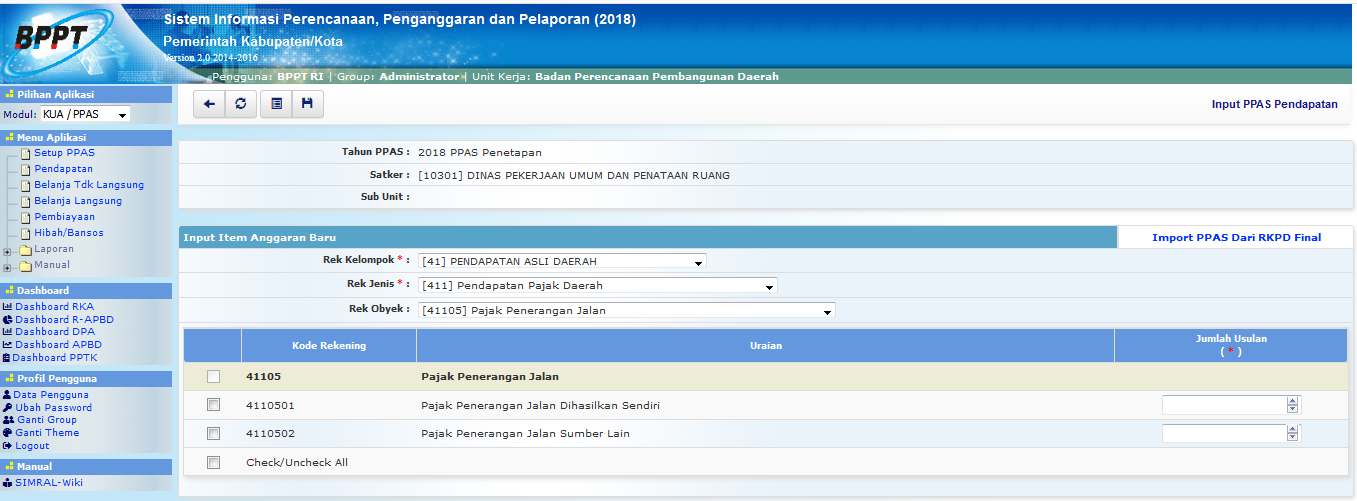Screen dimensions: 1357x501
Task: Open Dashboard RKA from sidebar
Action: pyautogui.click(x=54, y=306)
